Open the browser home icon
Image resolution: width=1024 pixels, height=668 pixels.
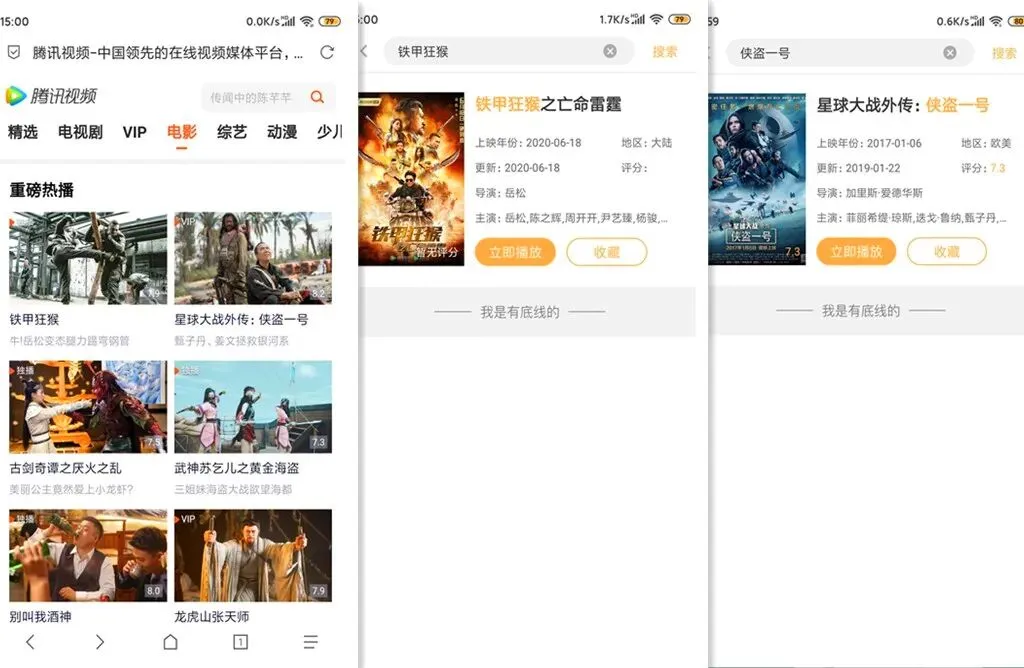(170, 642)
